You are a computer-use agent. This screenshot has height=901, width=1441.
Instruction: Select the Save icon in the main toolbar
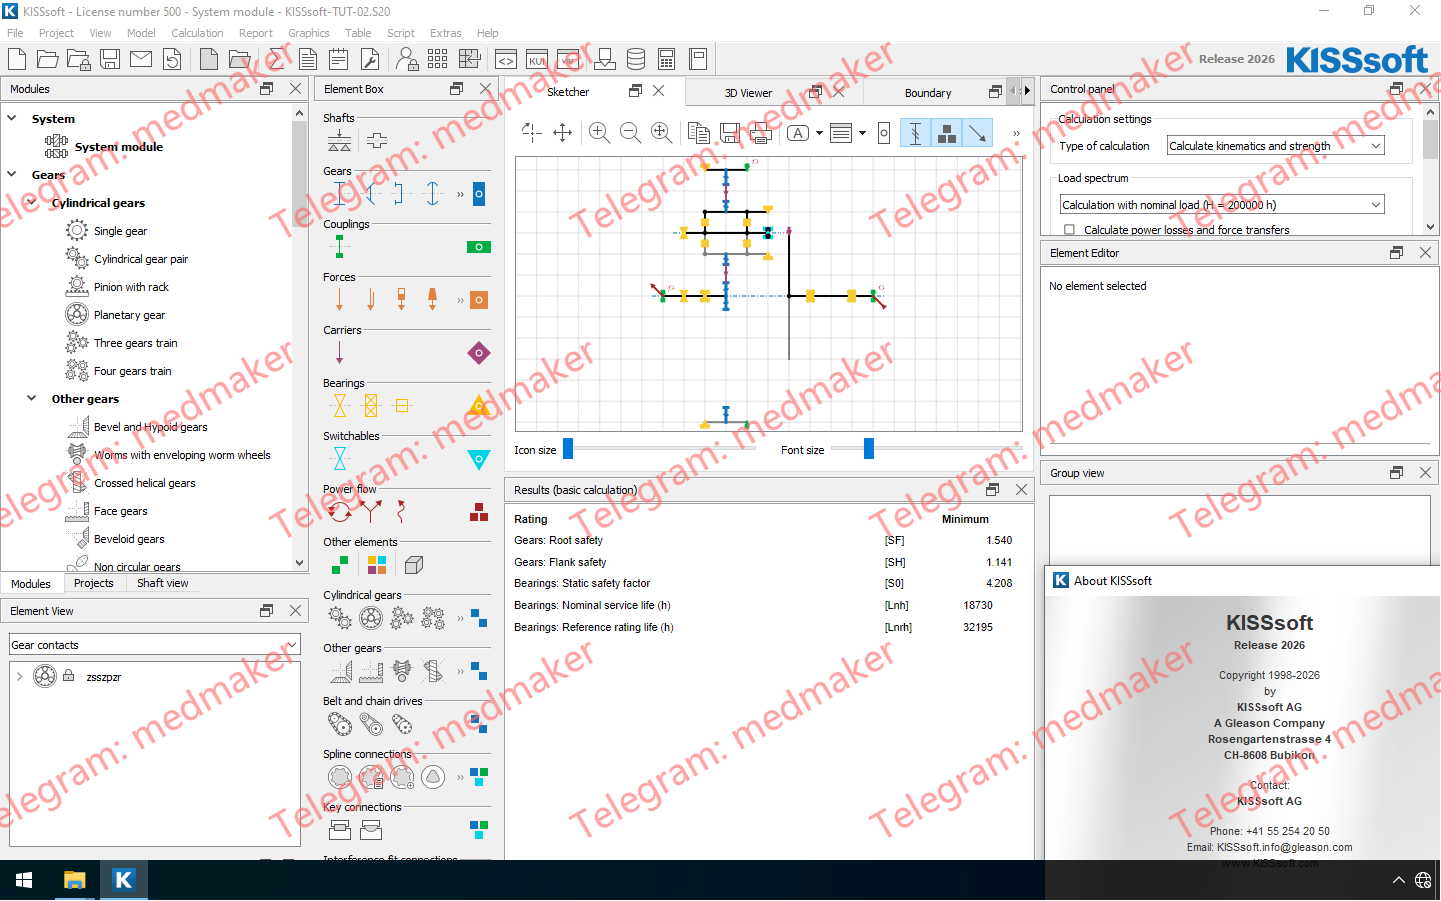coord(110,59)
